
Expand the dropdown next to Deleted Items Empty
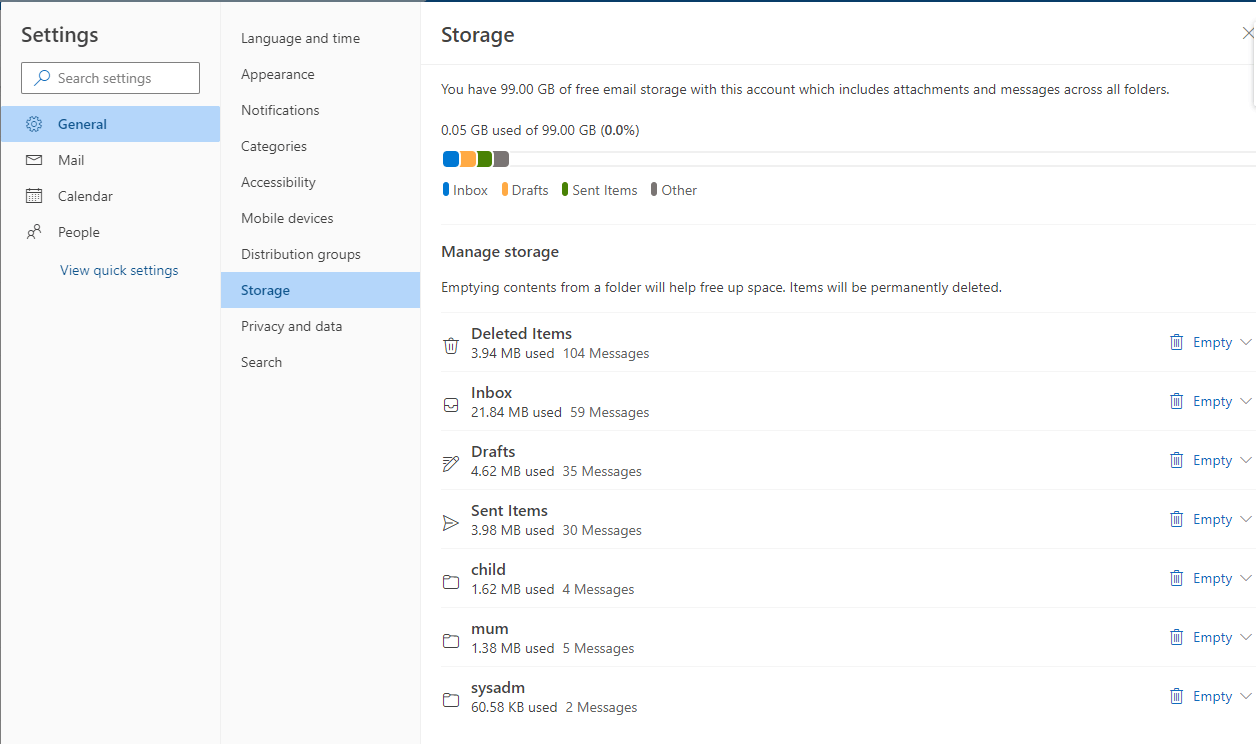click(1245, 342)
